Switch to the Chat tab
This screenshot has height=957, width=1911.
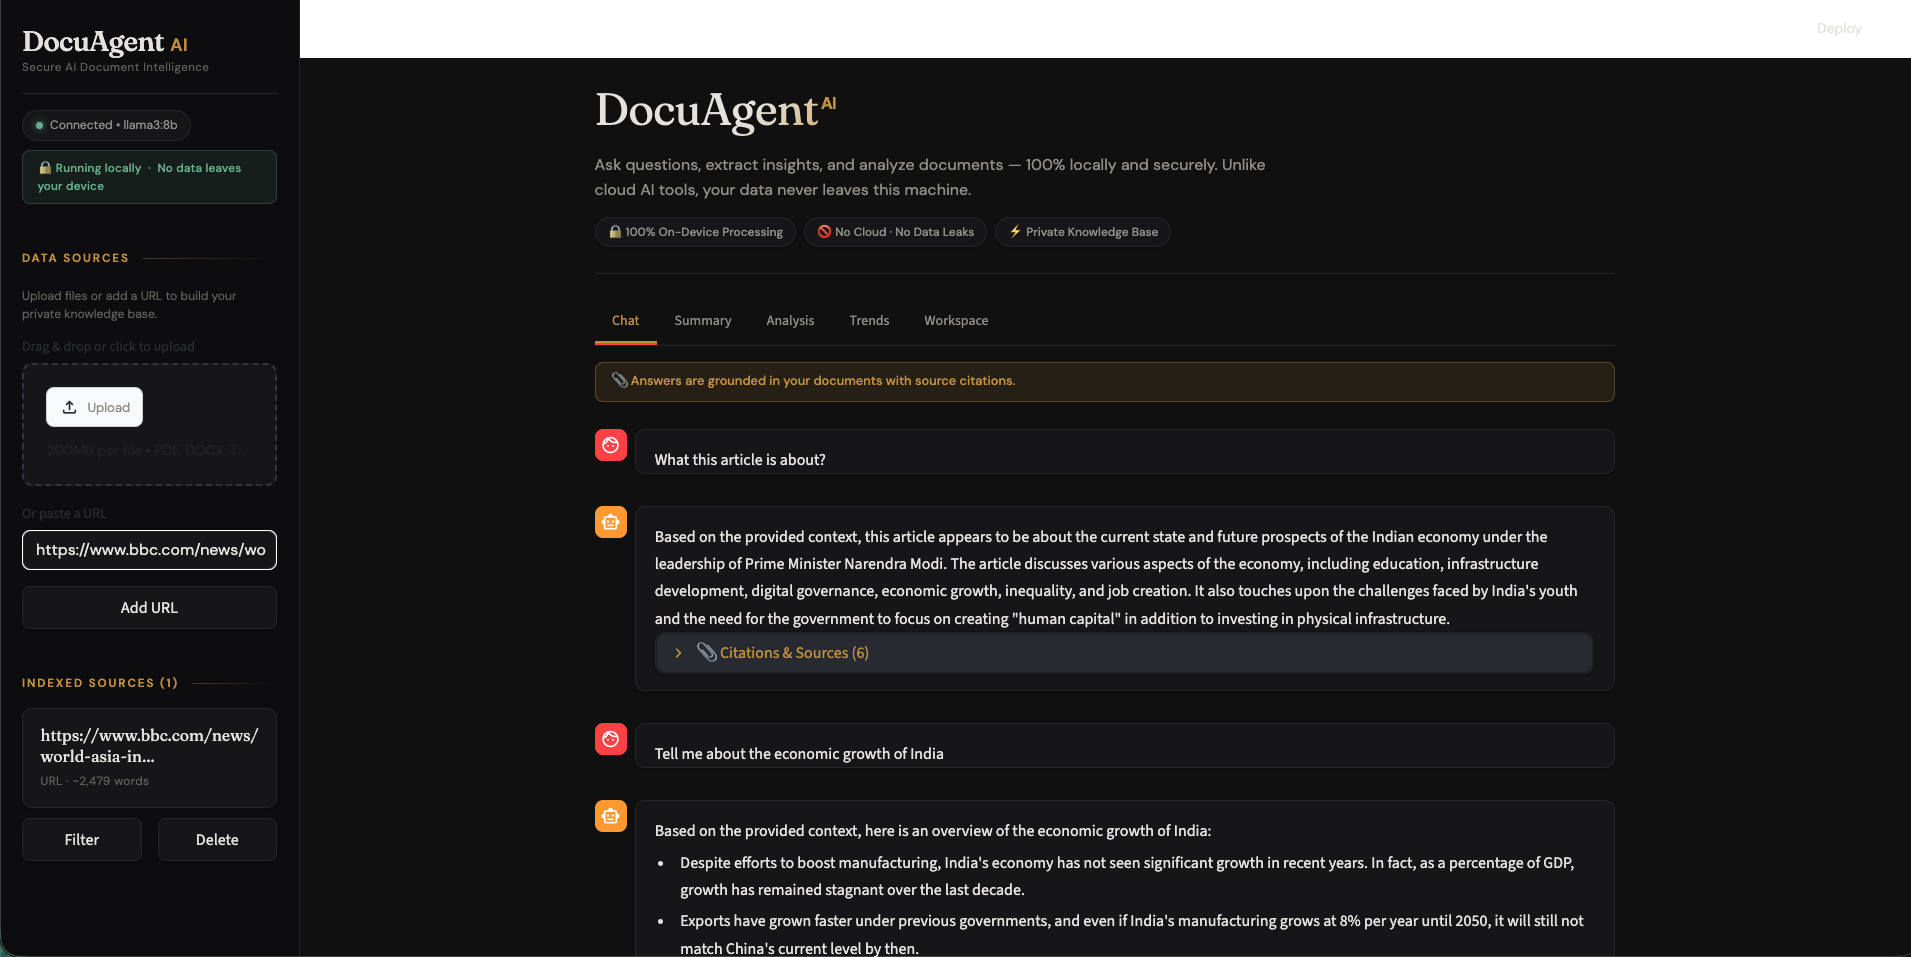tap(625, 320)
